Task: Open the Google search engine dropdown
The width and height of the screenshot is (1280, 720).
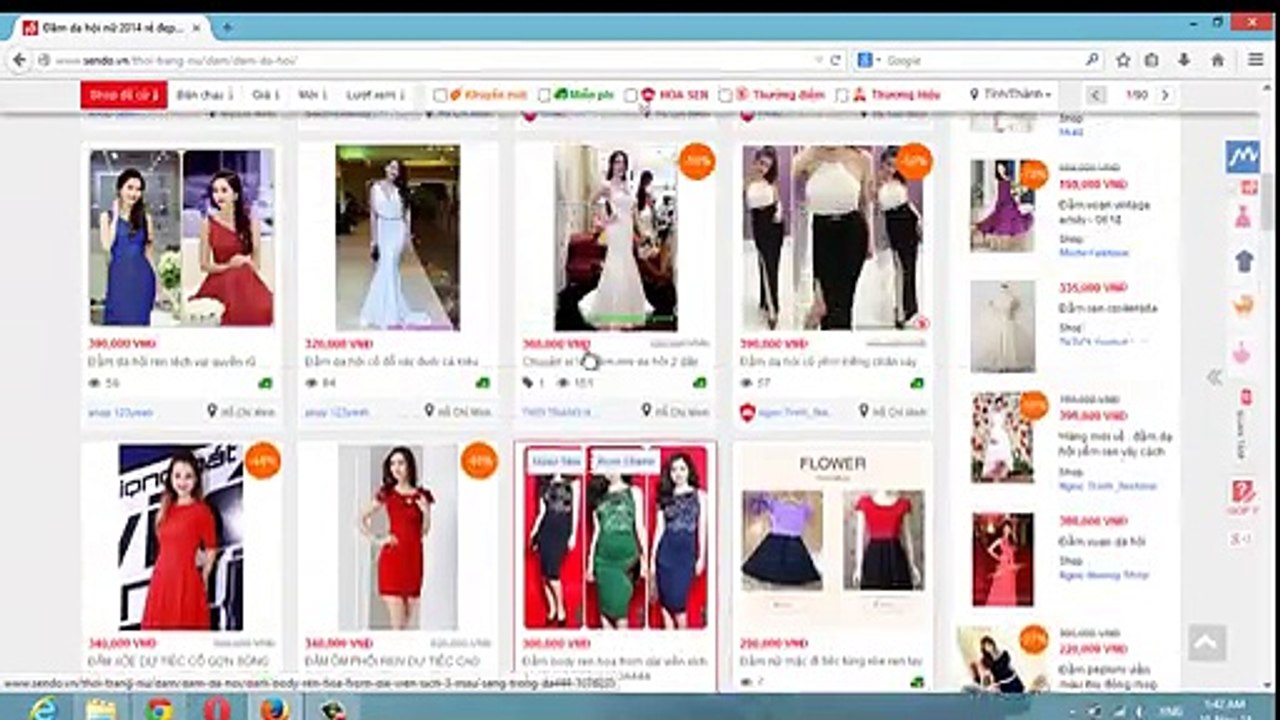Action: [x=870, y=60]
